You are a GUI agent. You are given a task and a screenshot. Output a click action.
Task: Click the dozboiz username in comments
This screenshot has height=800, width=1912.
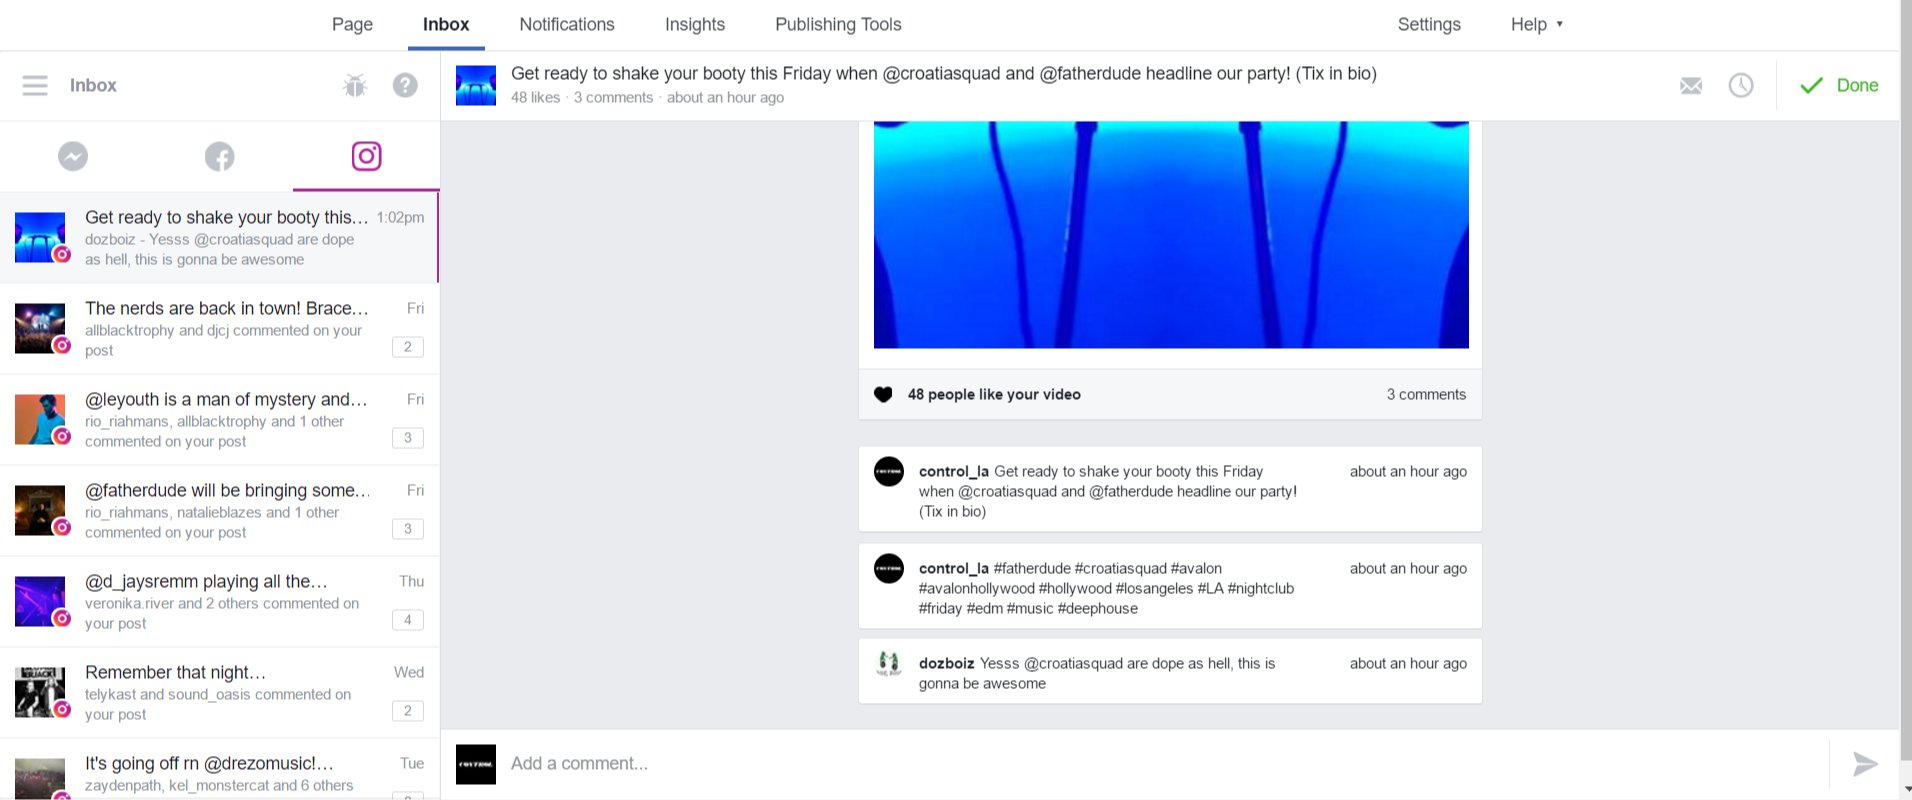click(x=946, y=664)
